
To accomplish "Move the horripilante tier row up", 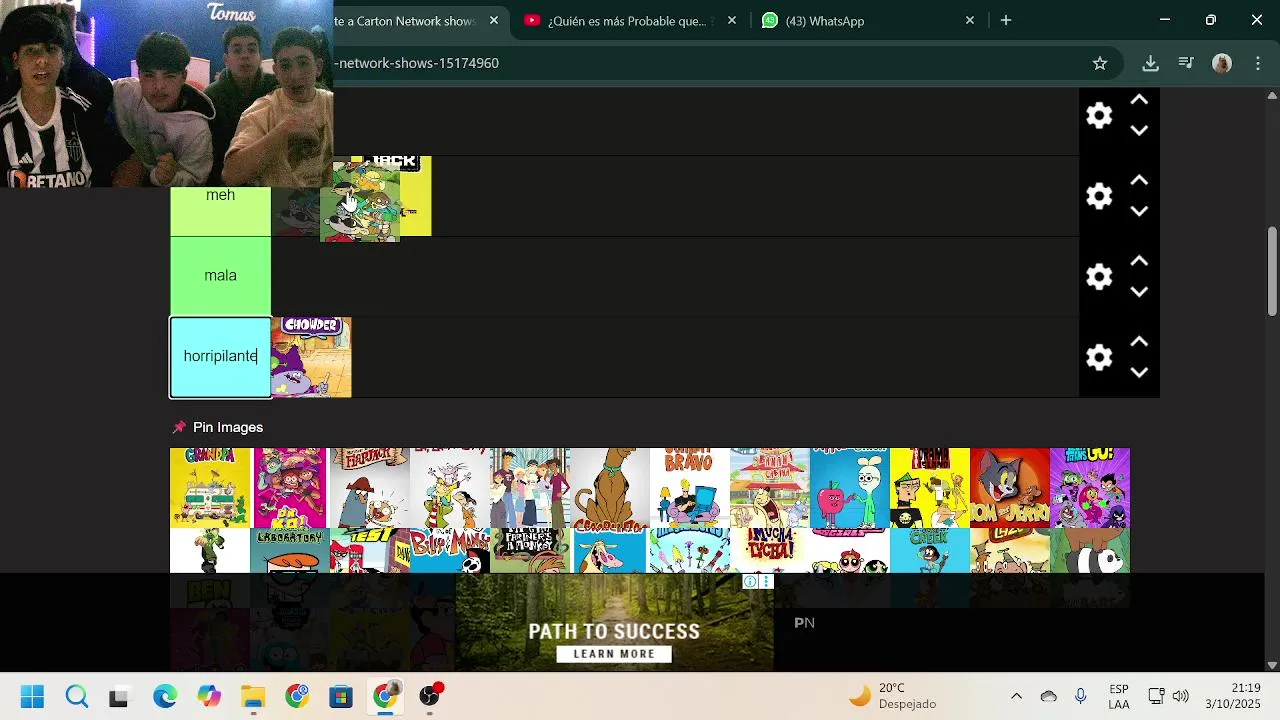I will point(1139,342).
